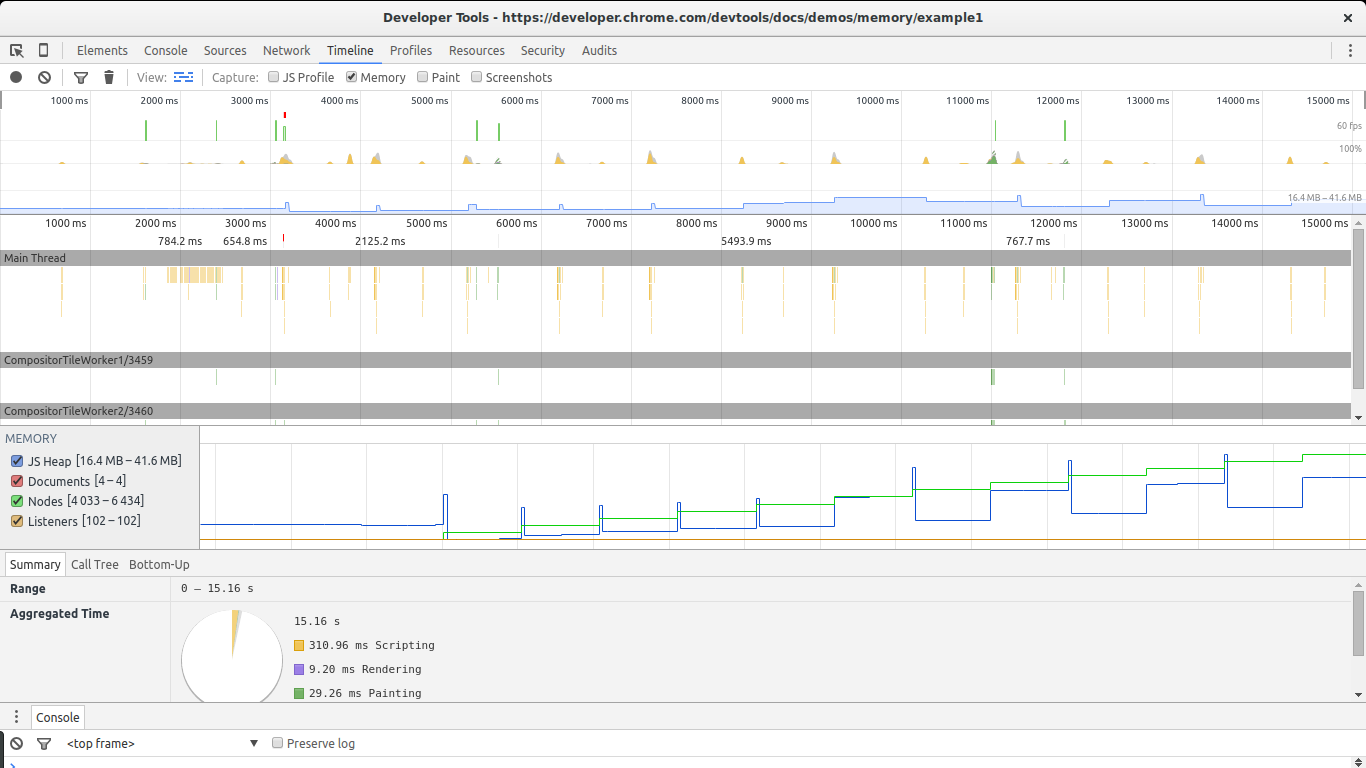Collapse the Main Thread section header
The height and width of the screenshot is (768, 1366).
pyautogui.click(x=35, y=258)
